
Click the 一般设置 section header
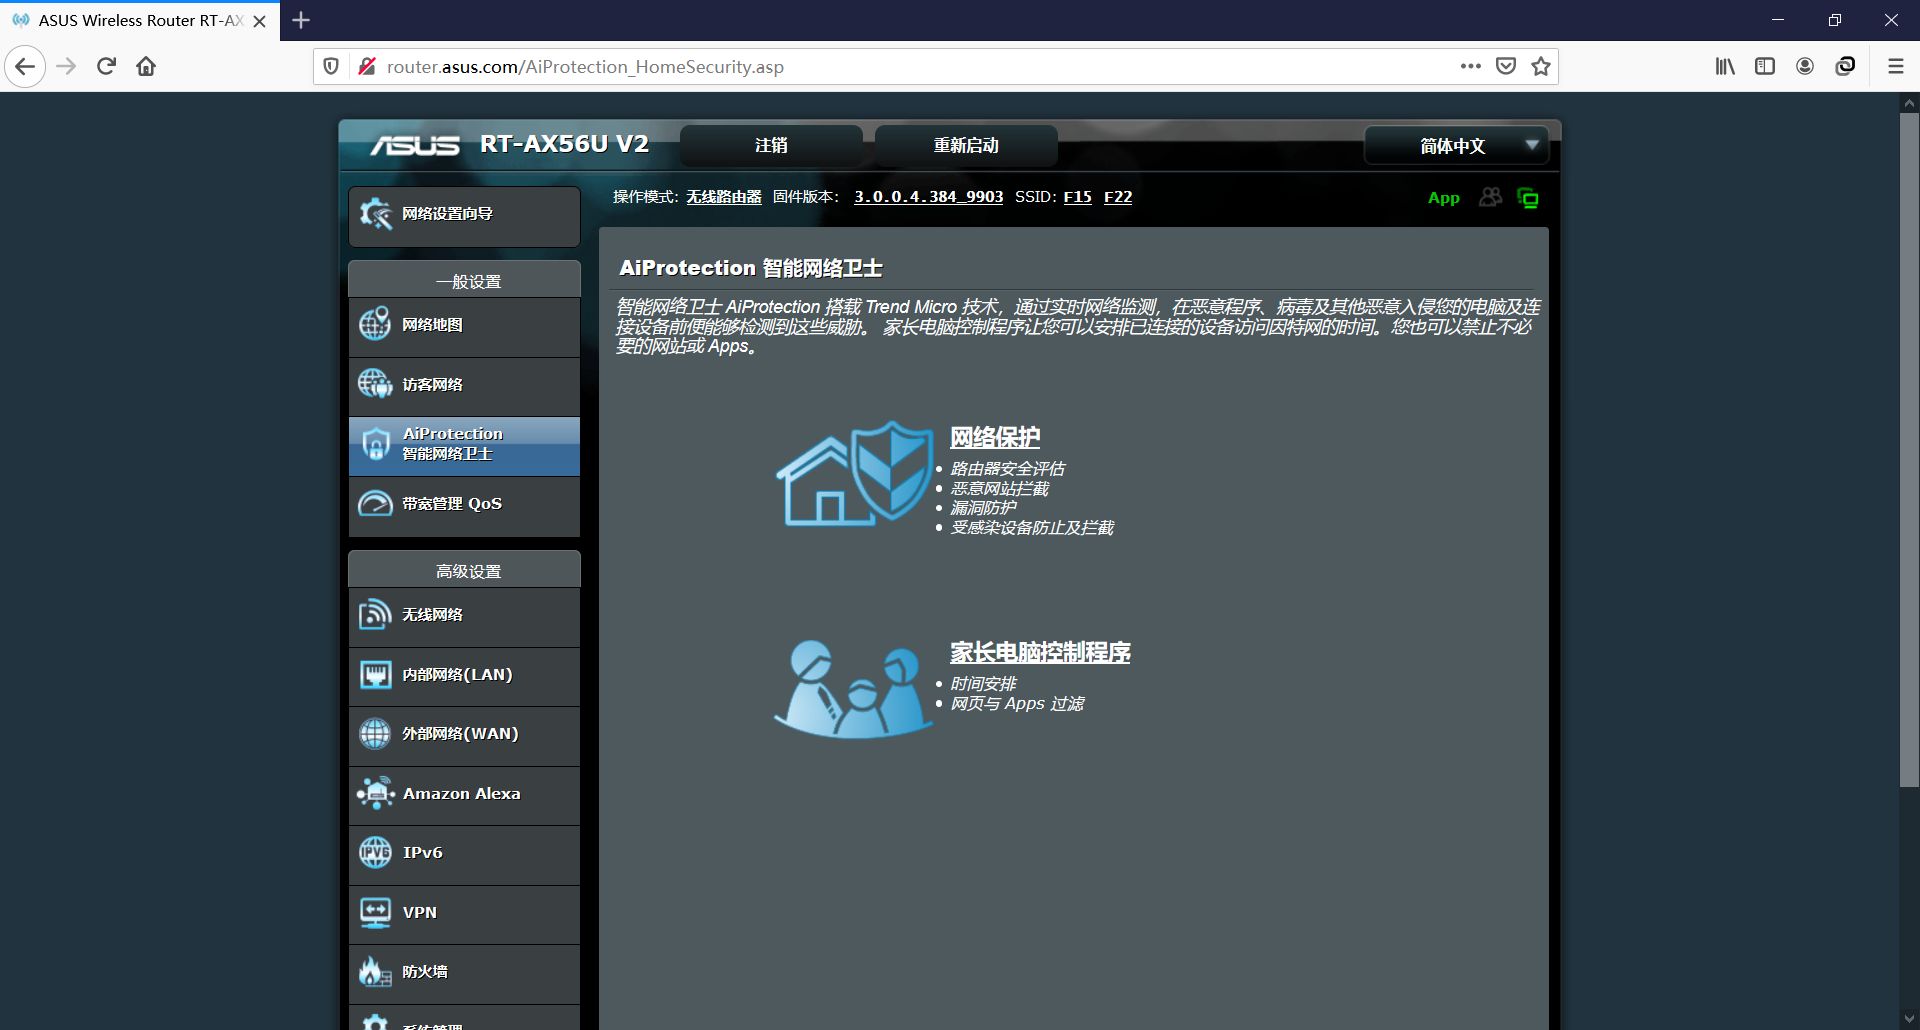click(464, 281)
